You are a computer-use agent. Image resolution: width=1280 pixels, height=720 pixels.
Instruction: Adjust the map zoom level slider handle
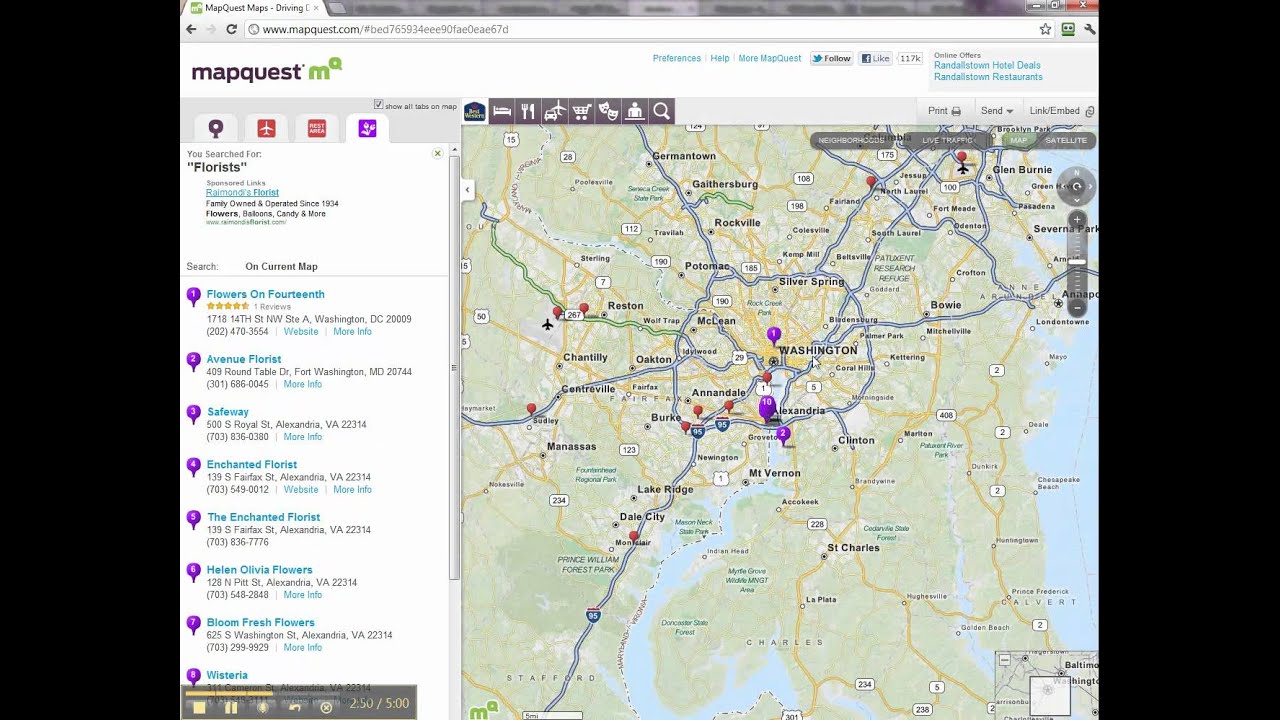click(1077, 263)
